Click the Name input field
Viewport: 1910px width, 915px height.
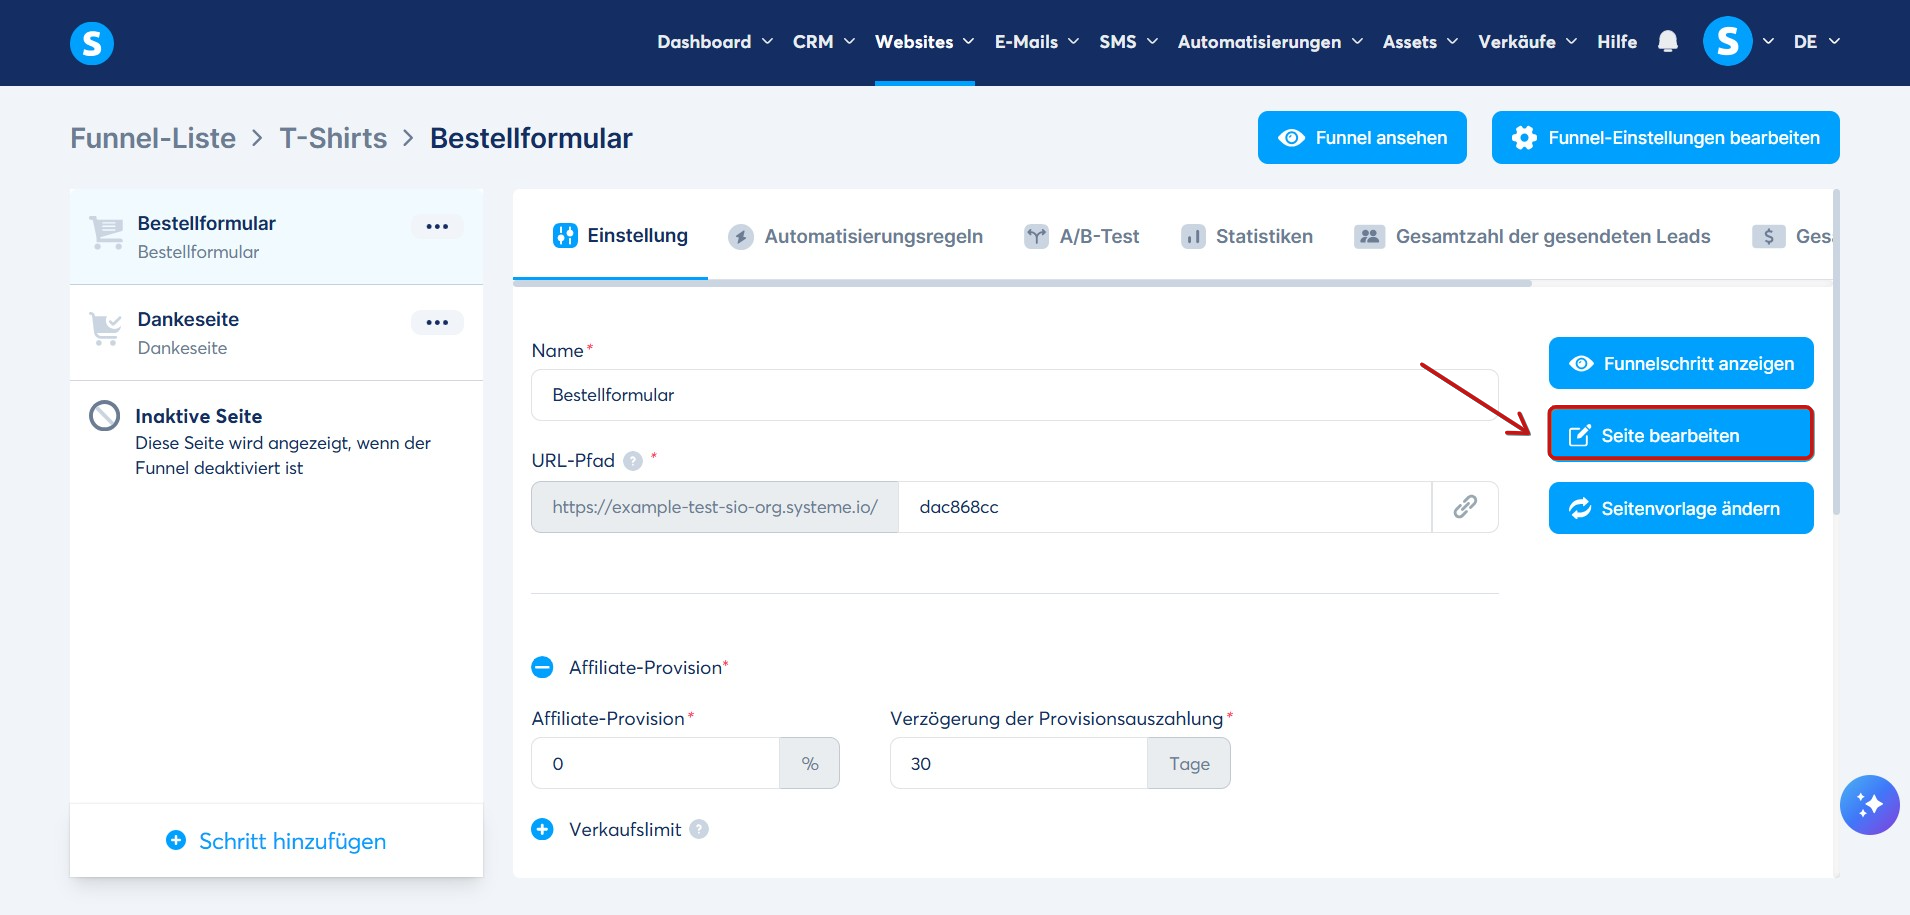coord(1015,395)
